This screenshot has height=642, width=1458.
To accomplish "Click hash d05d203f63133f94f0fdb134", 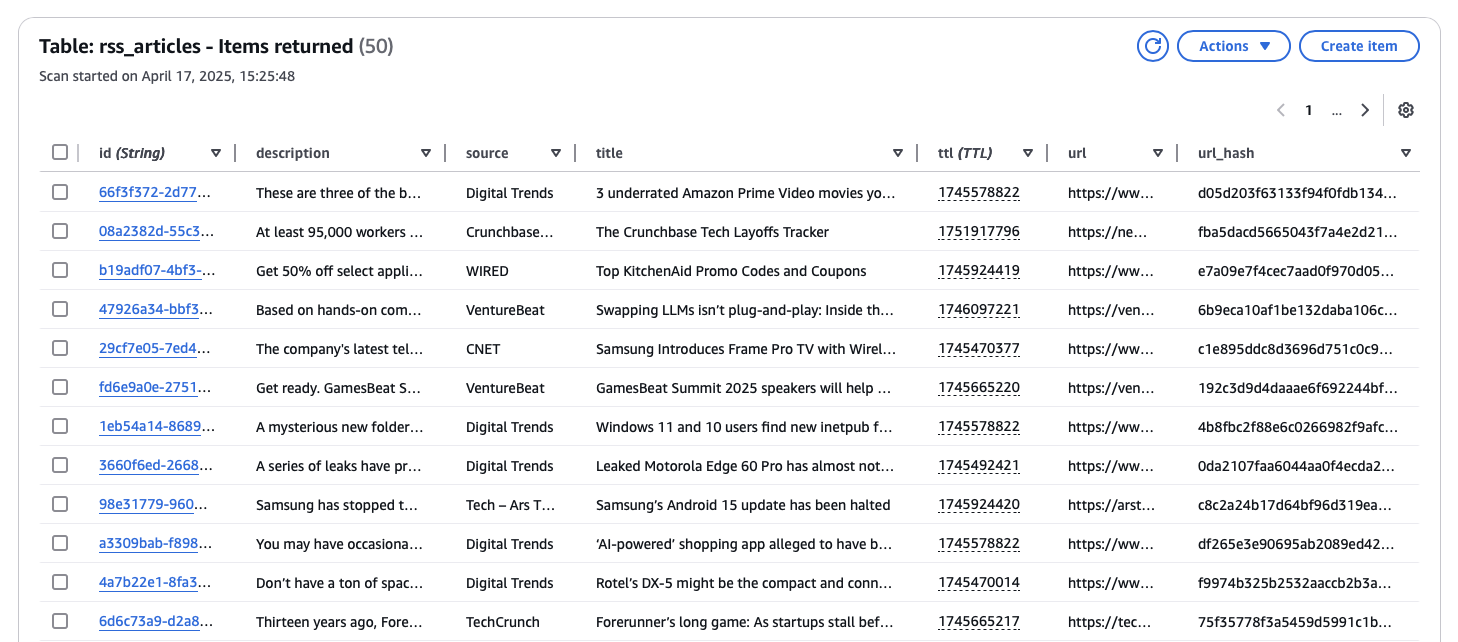I will click(x=1297, y=193).
